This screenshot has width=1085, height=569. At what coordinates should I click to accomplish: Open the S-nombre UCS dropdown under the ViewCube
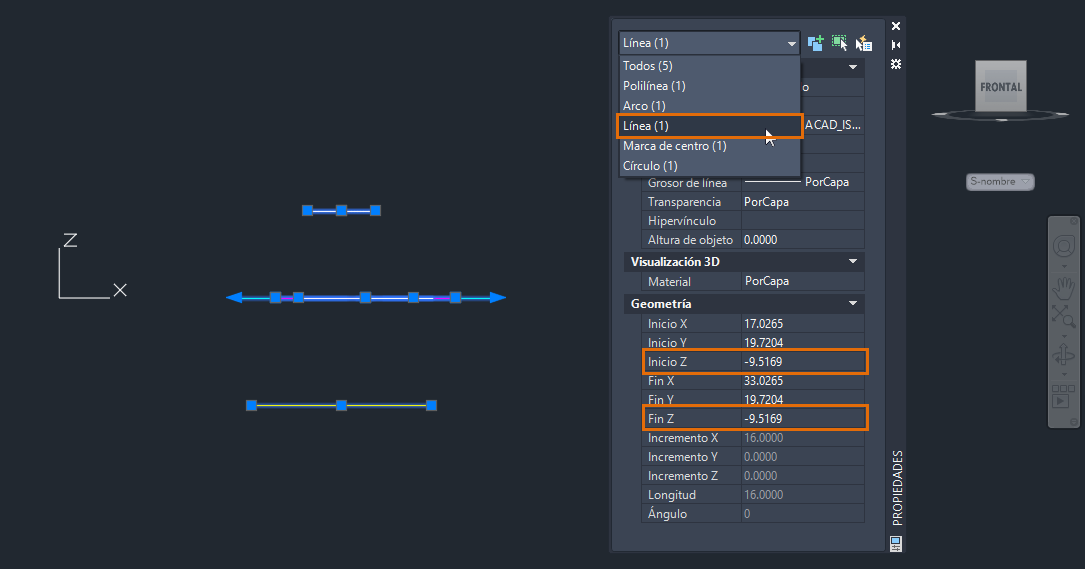coord(1000,181)
